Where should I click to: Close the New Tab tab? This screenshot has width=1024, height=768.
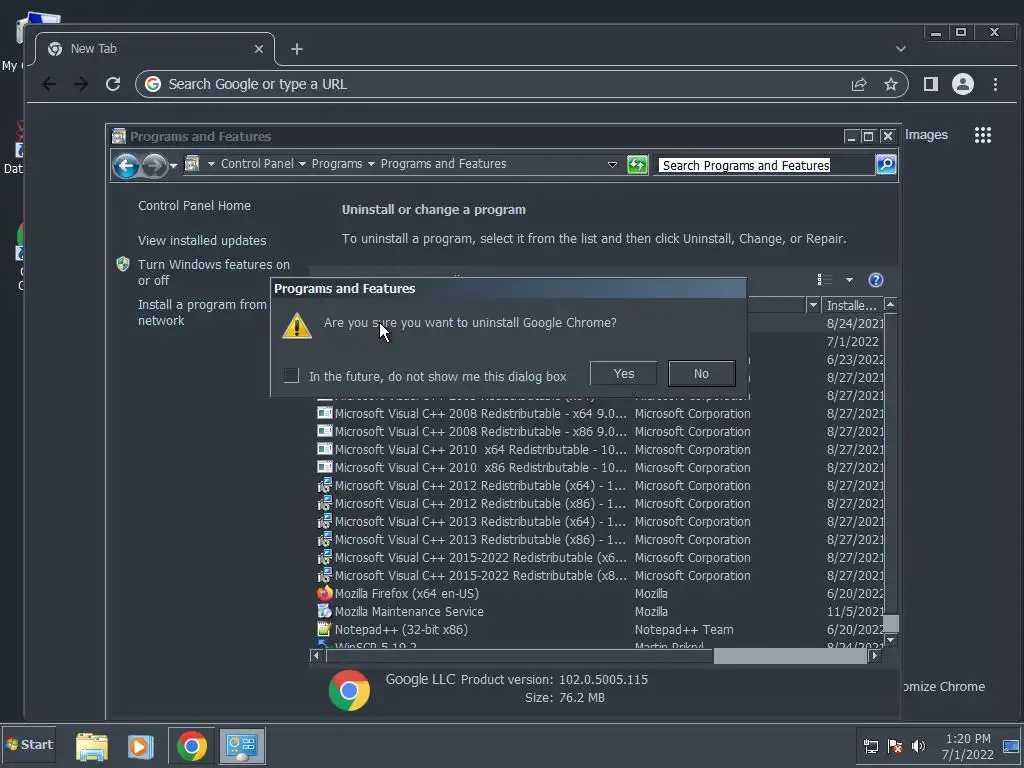259,49
